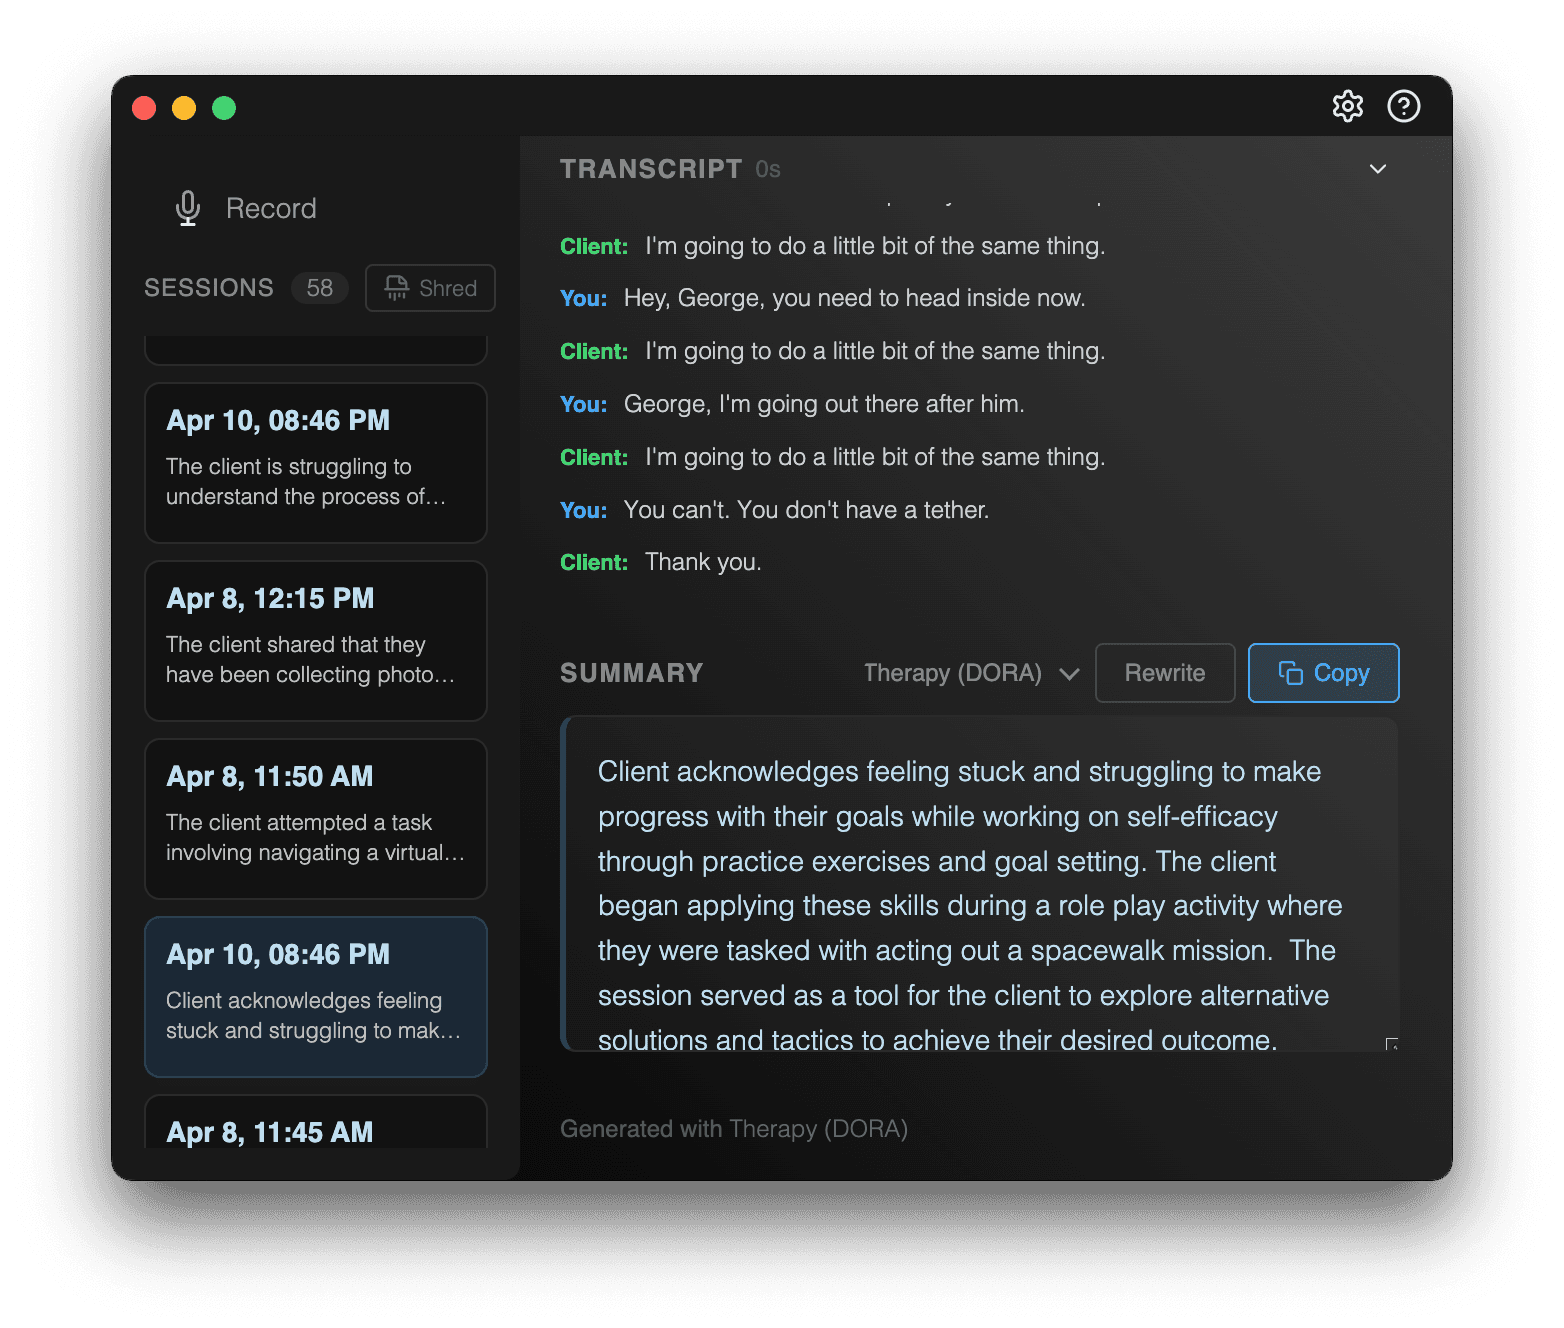The width and height of the screenshot is (1564, 1328).
Task: Click the microphone Record icon
Action: (188, 208)
